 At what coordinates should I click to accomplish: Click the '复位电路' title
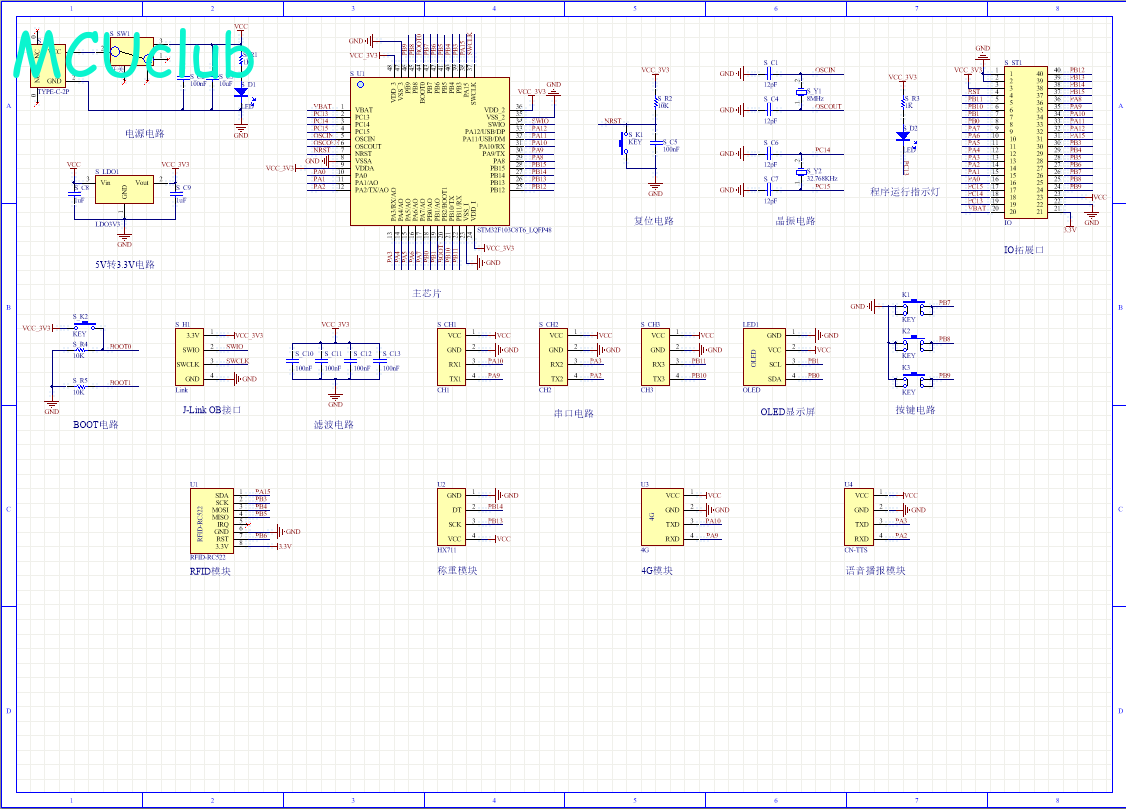pyautogui.click(x=653, y=221)
